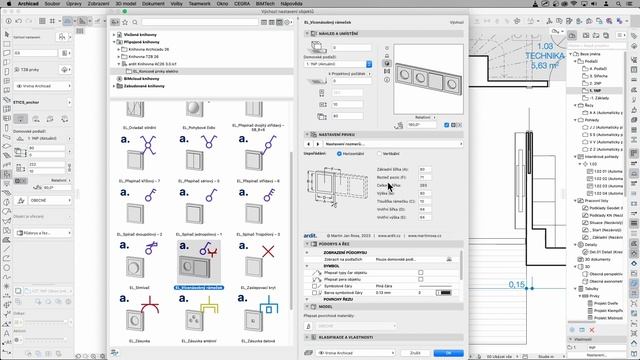Expand the Vložené knihovny tree node
The height and width of the screenshot is (360, 640).
114,35
